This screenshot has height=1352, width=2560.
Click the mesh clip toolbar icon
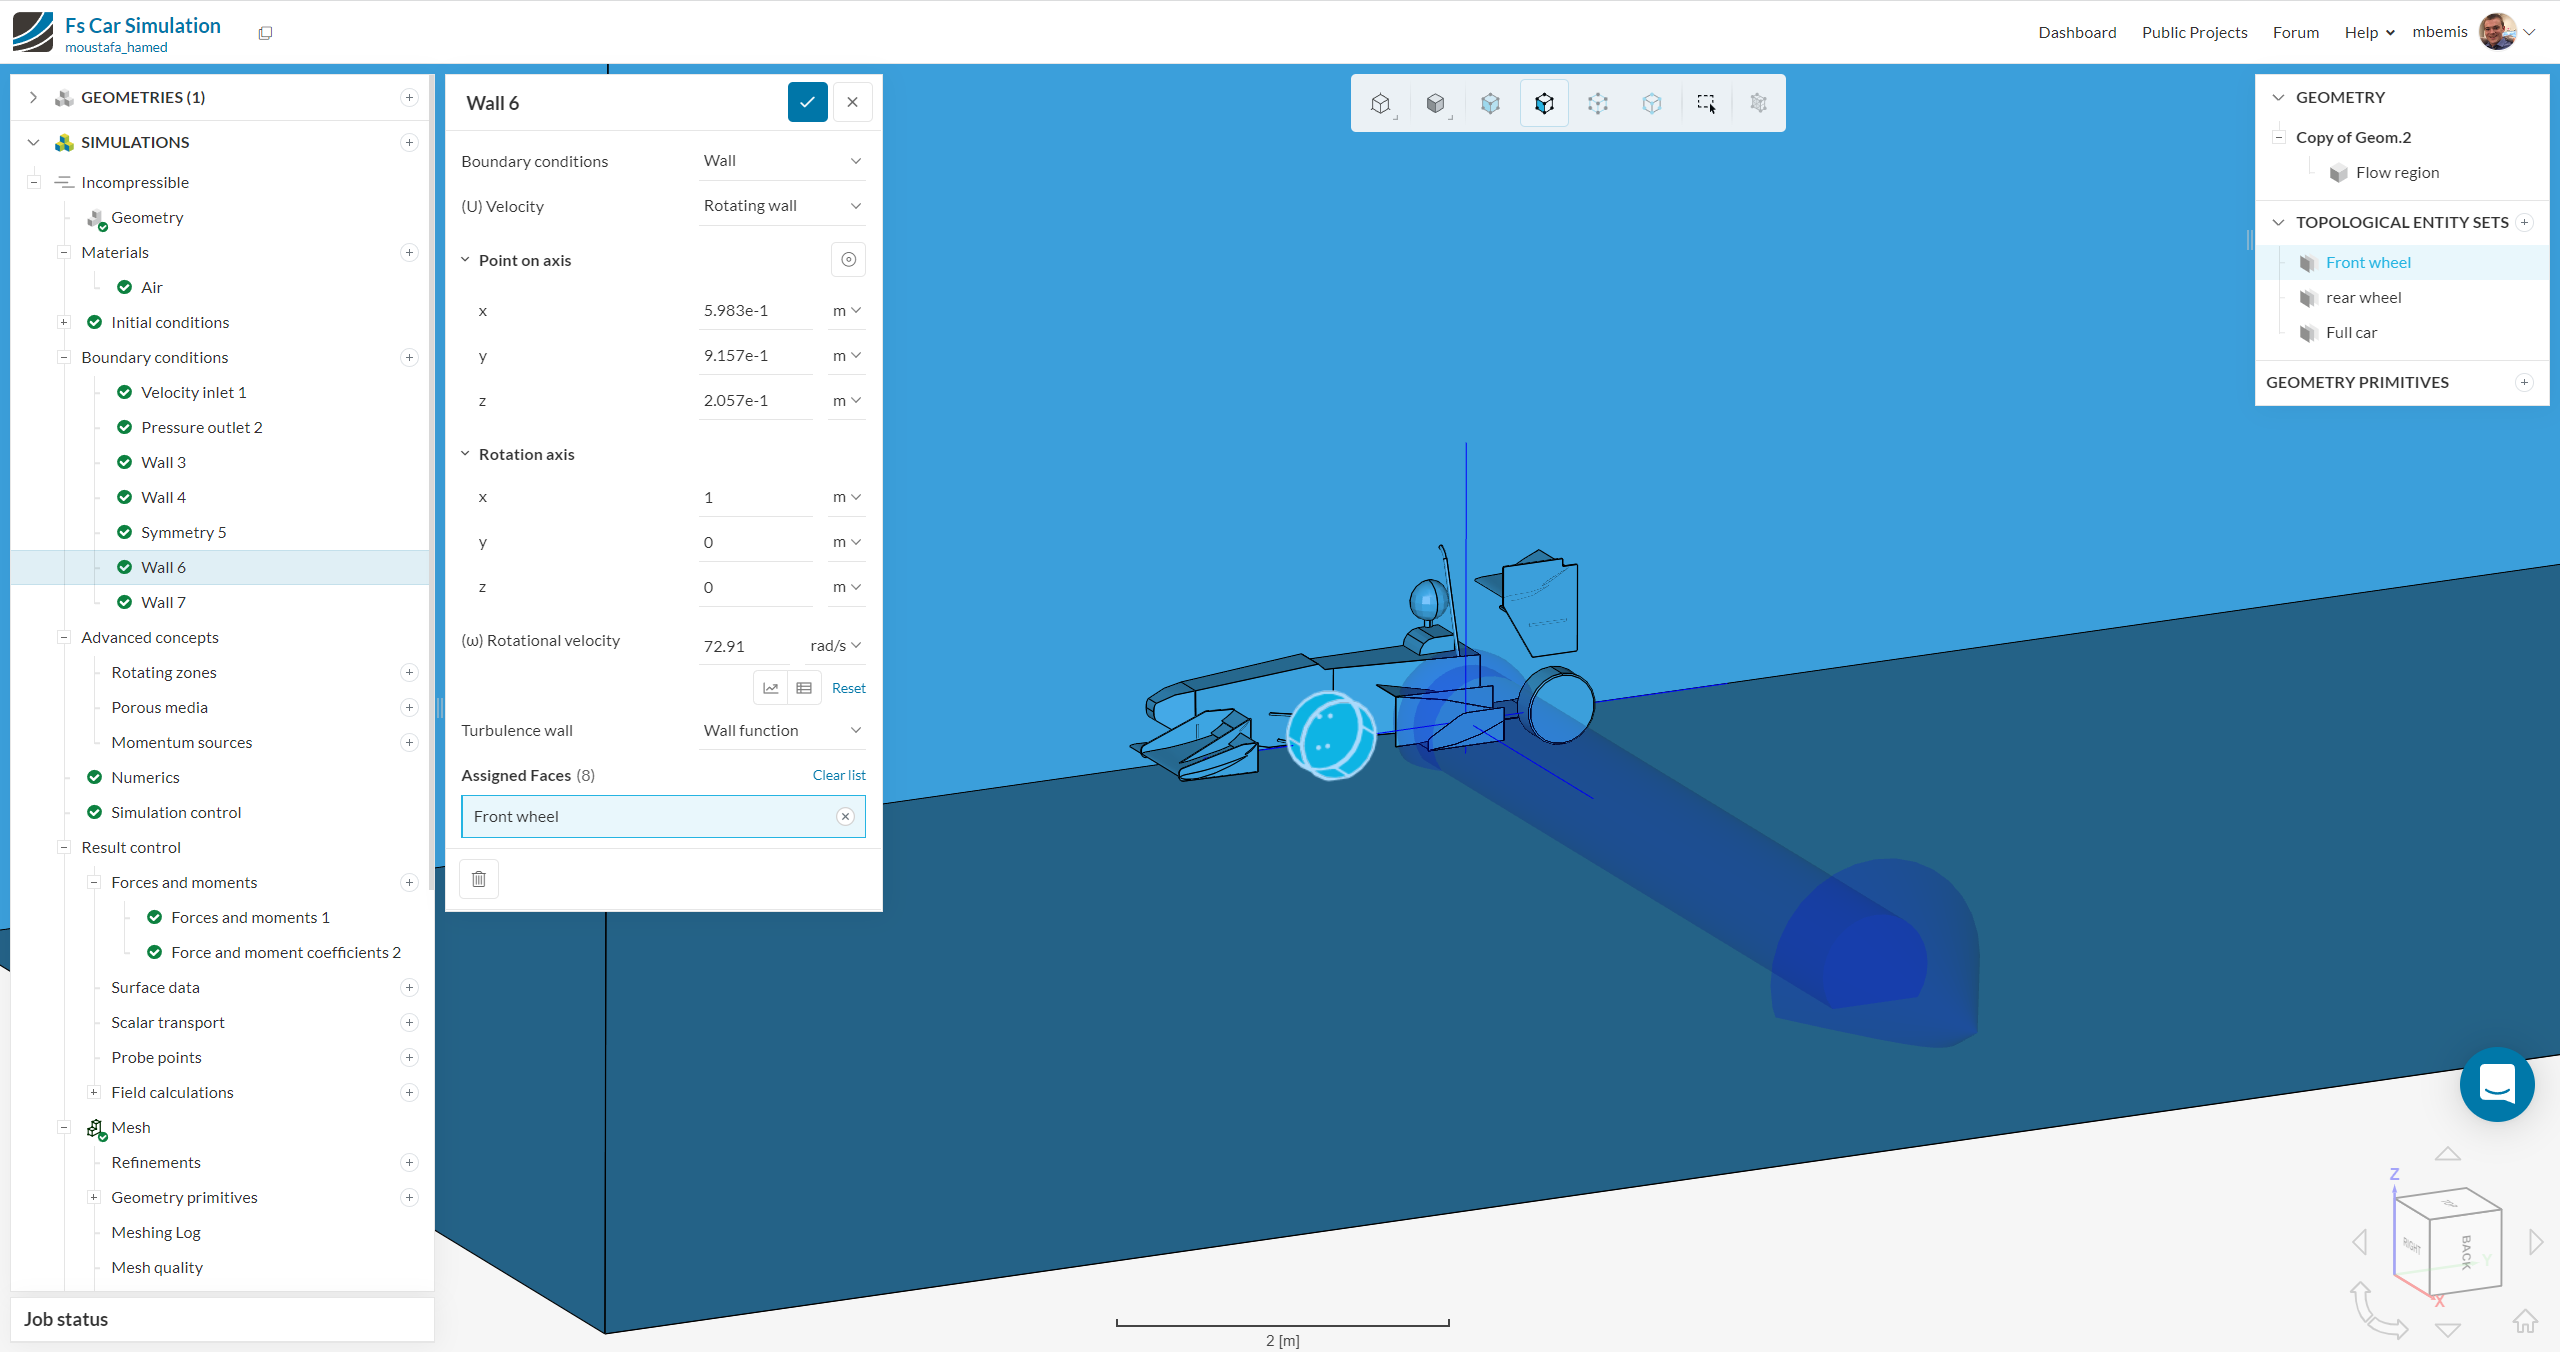coord(1759,103)
